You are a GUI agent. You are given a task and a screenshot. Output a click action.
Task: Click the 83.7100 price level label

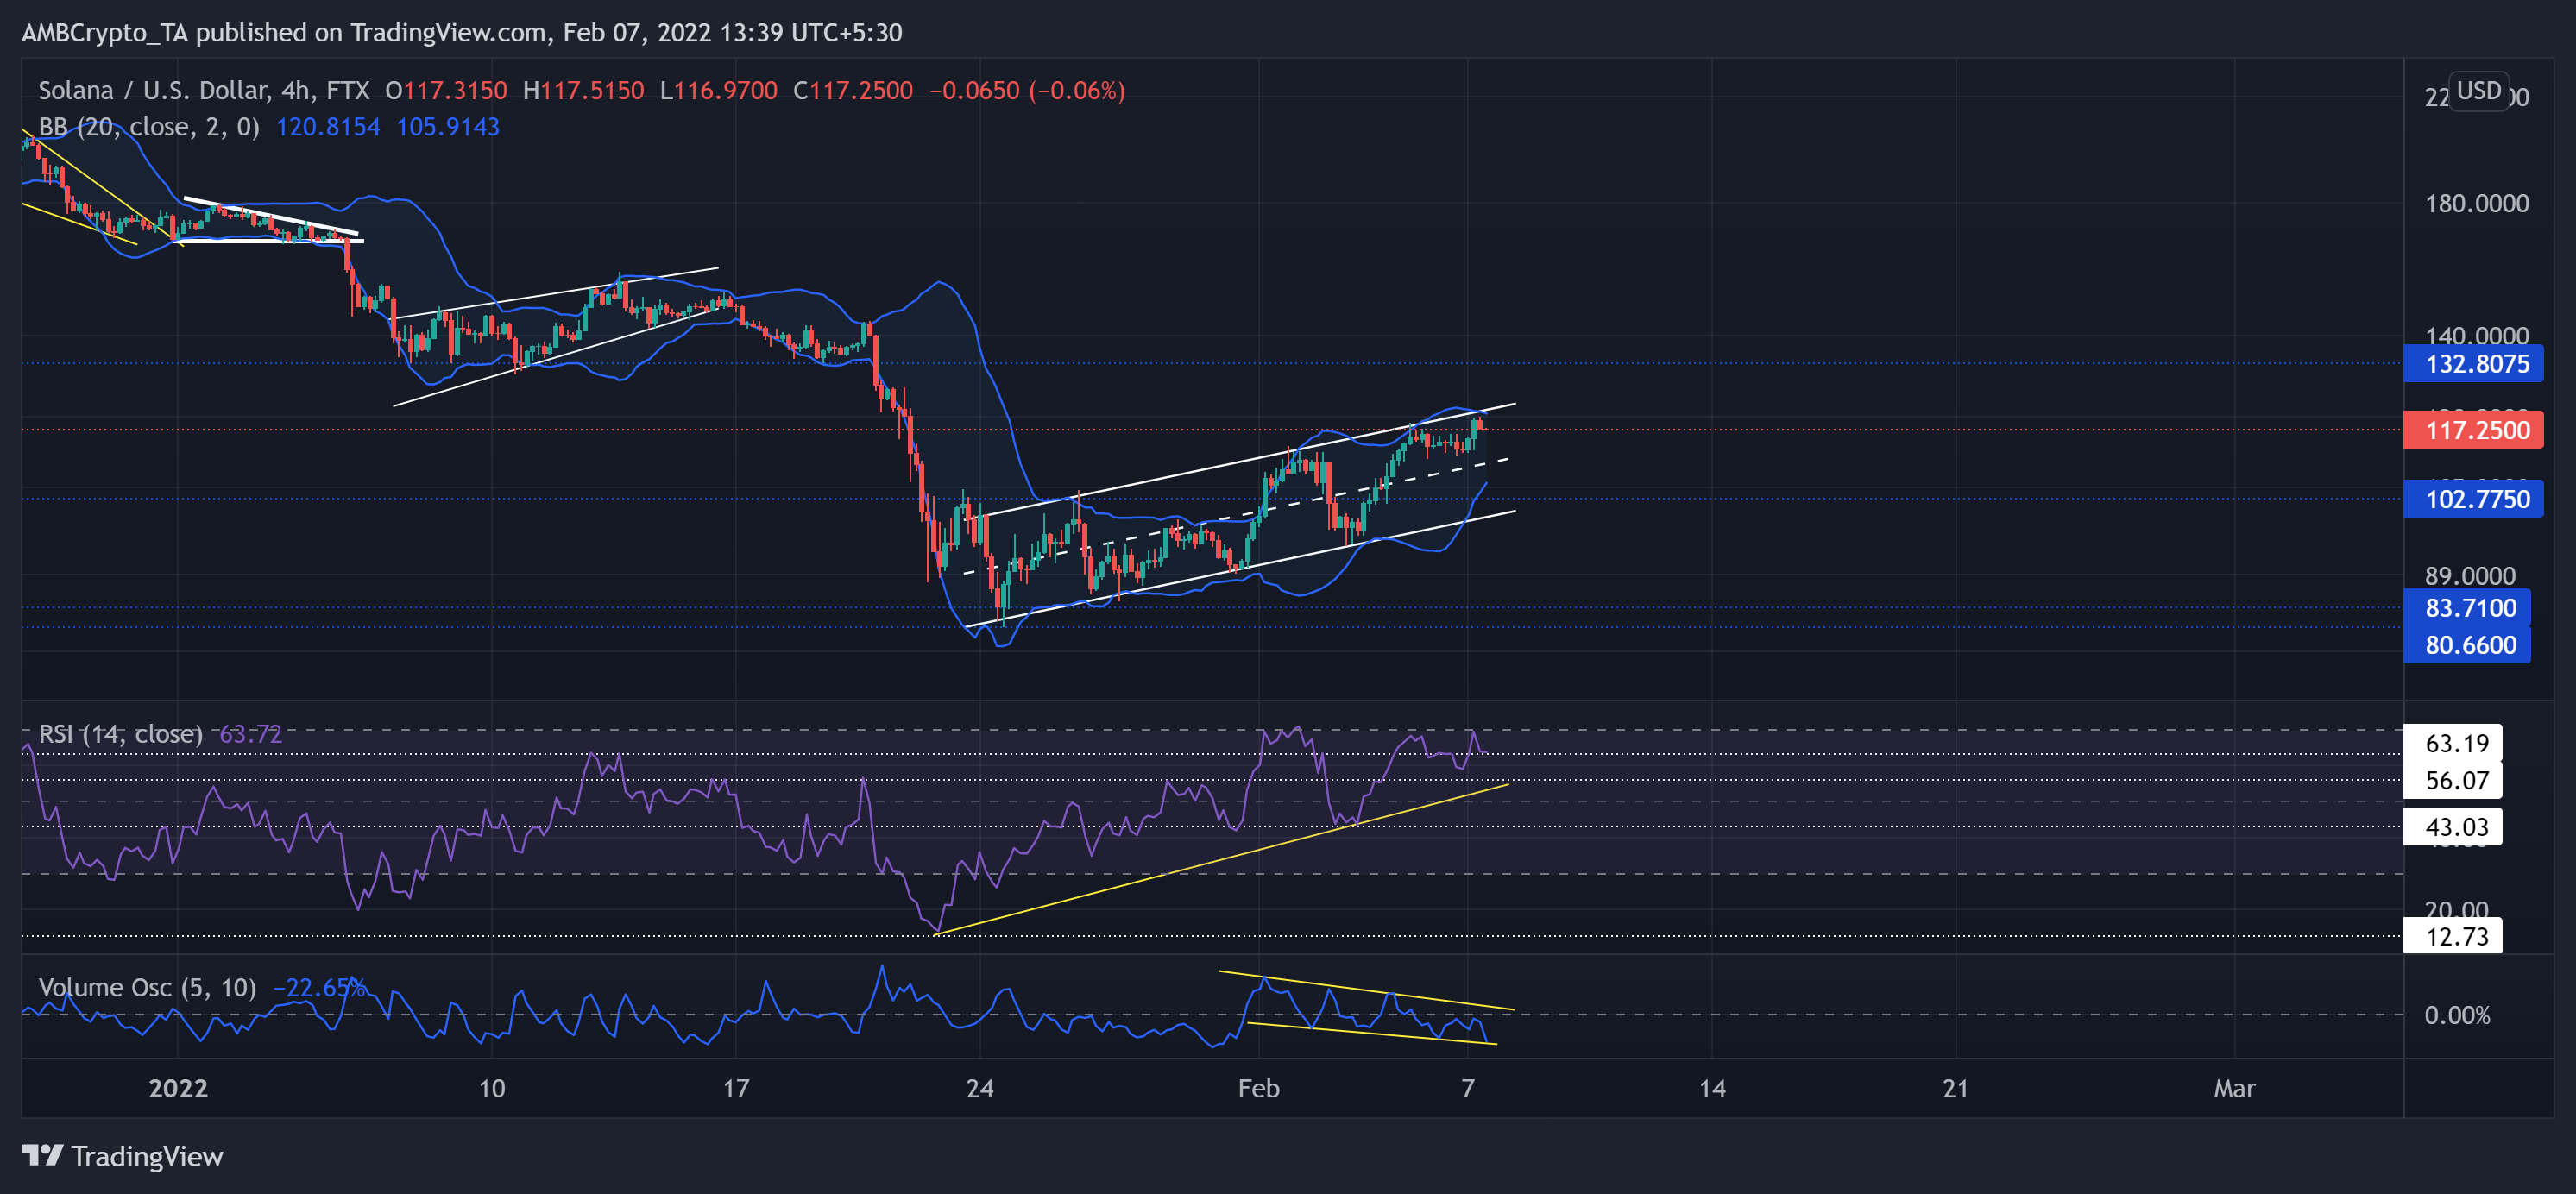coord(2467,608)
